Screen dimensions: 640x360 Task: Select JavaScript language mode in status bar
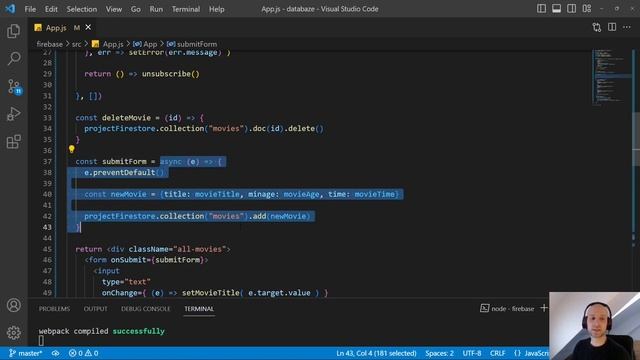click(x=531, y=353)
